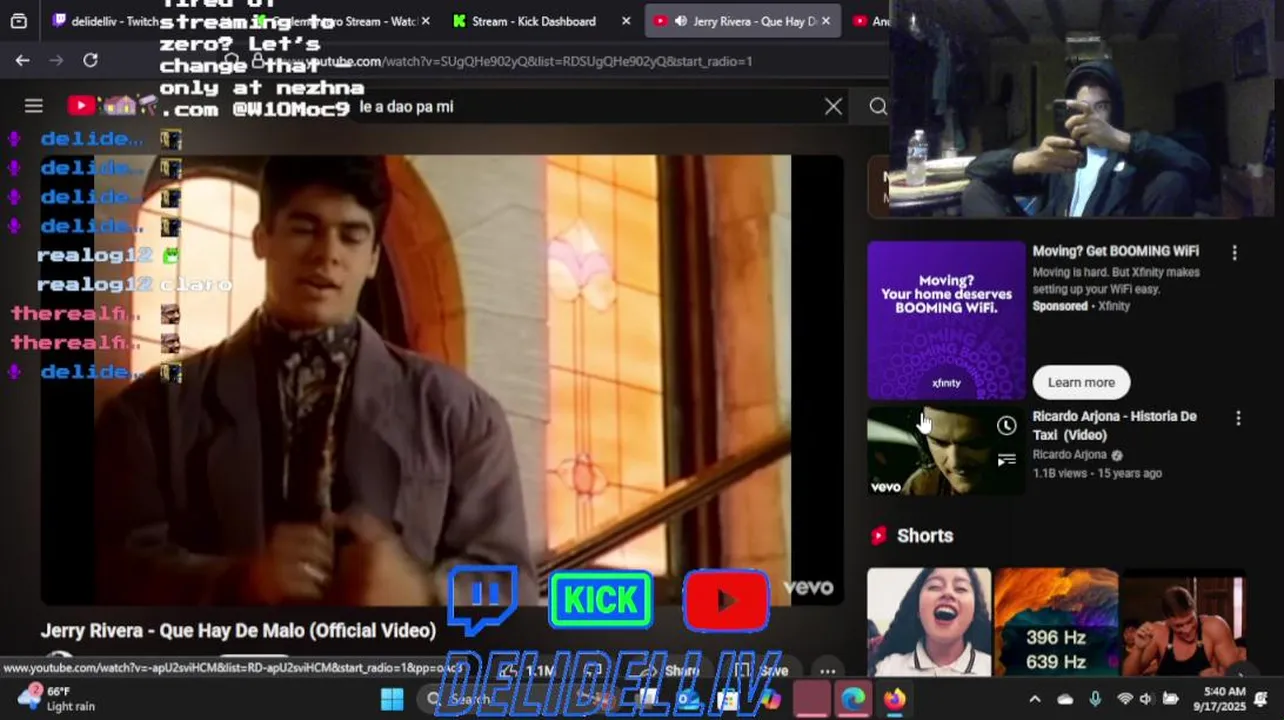Open Ricardo Arjona Historia De Taxi thumbnail
Screen dimensions: 1284x720
point(946,450)
